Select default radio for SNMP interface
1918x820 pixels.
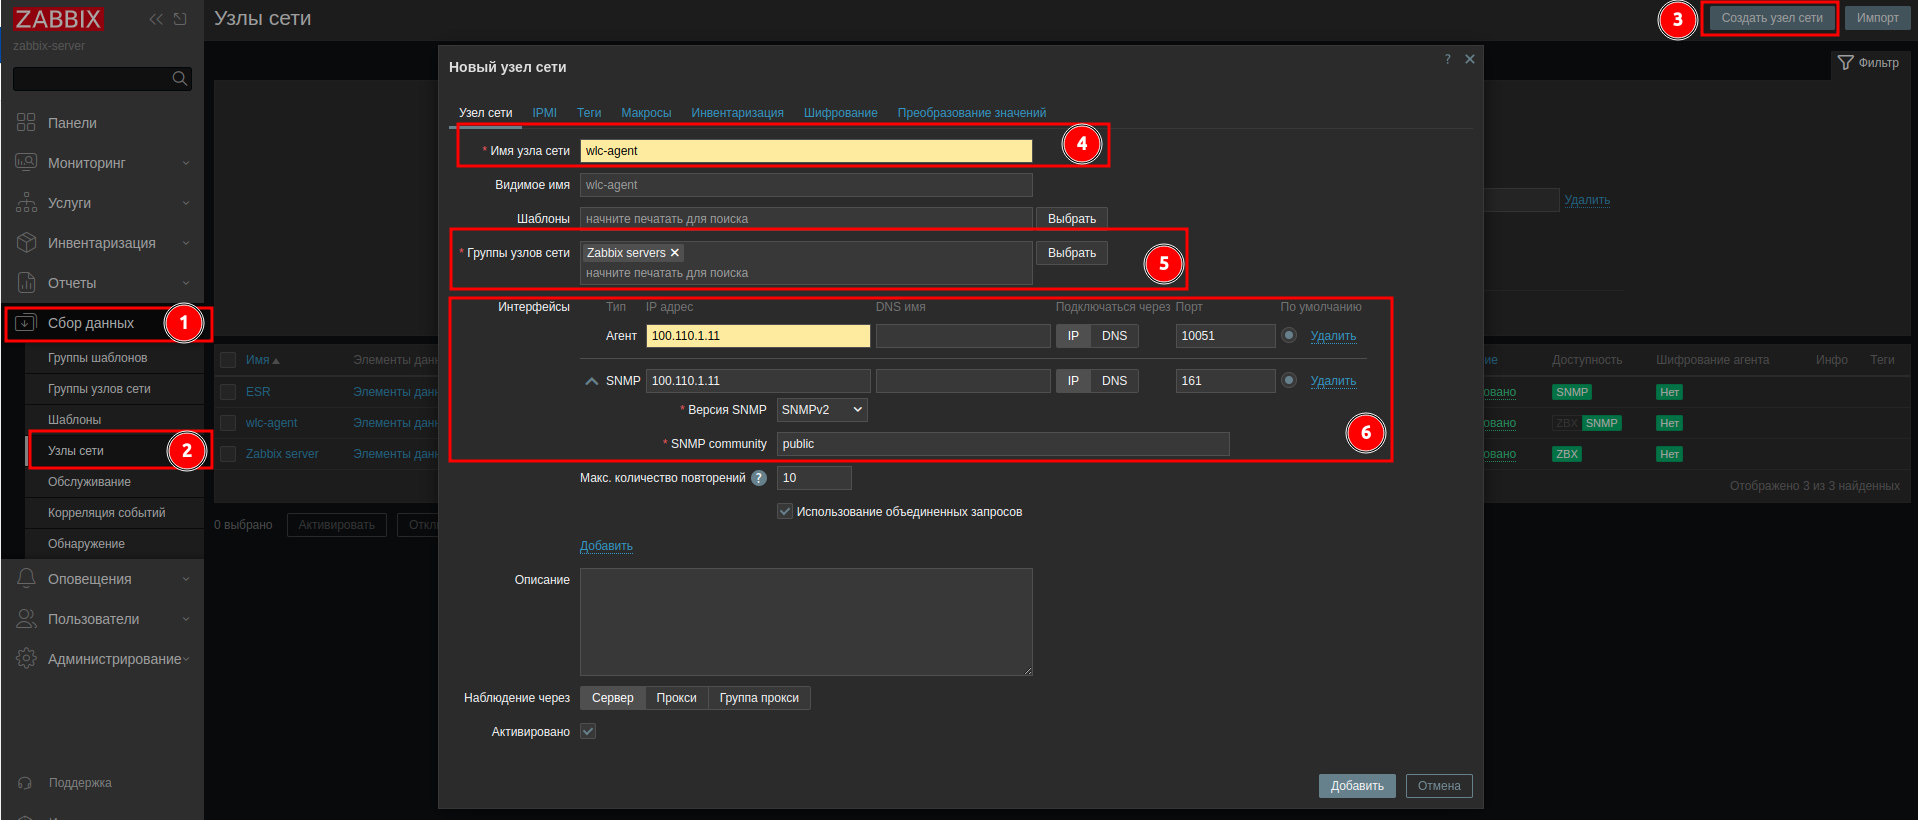(x=1289, y=381)
